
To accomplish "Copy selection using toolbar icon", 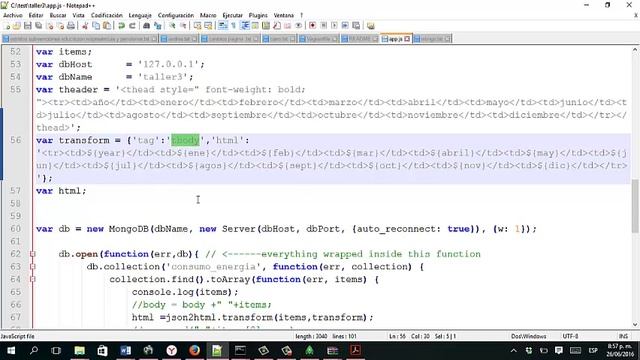I will 96,26.
